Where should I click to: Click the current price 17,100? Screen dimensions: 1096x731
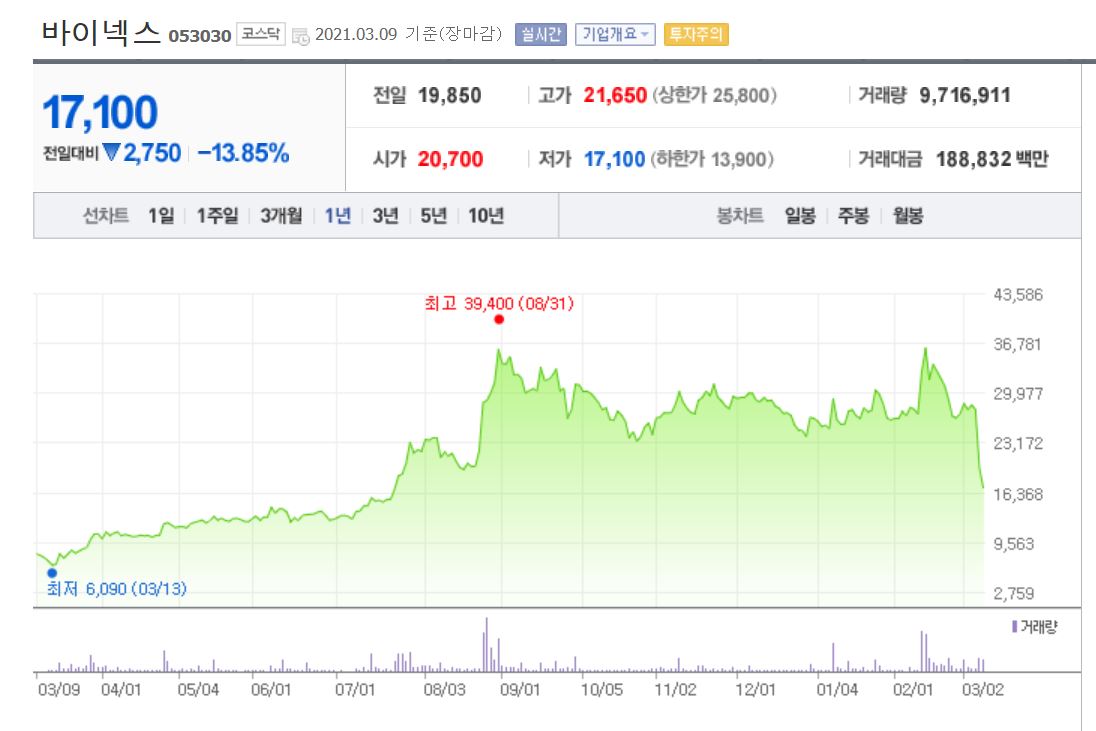100,113
